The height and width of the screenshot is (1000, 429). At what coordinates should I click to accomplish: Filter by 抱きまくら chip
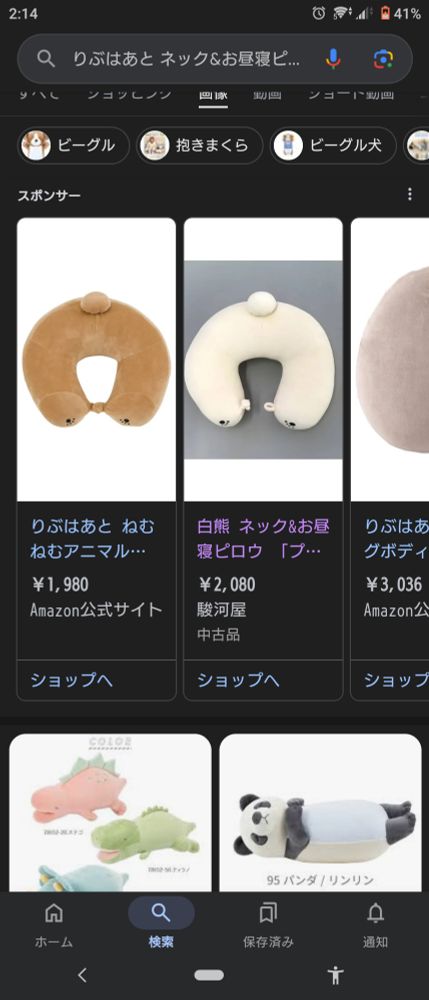click(x=200, y=145)
